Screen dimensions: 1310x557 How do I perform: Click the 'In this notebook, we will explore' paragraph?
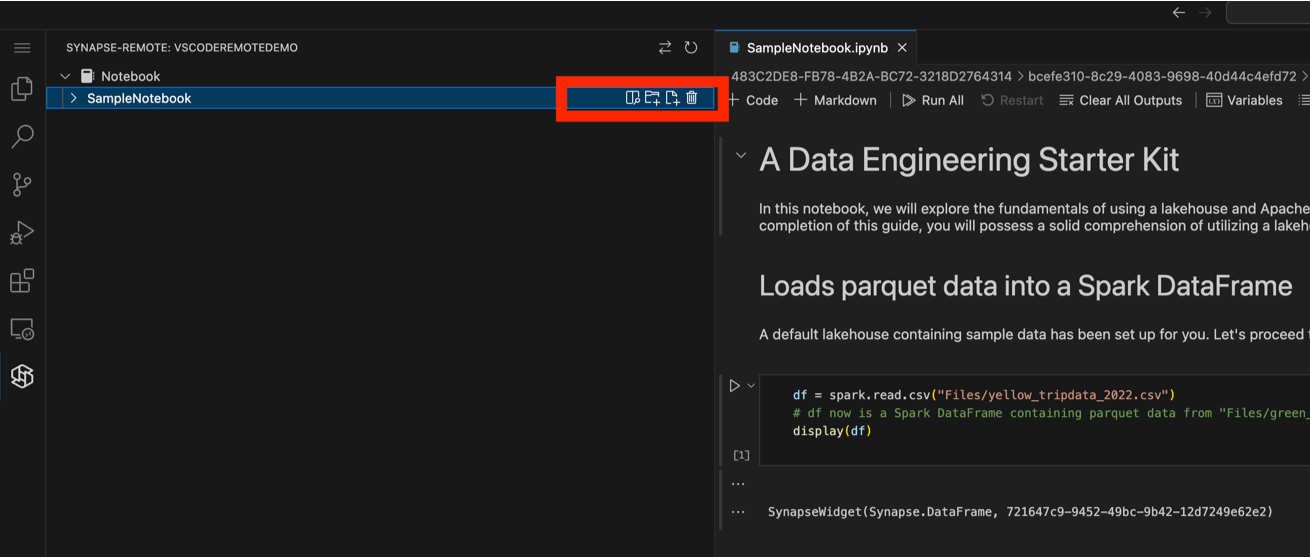point(1034,217)
